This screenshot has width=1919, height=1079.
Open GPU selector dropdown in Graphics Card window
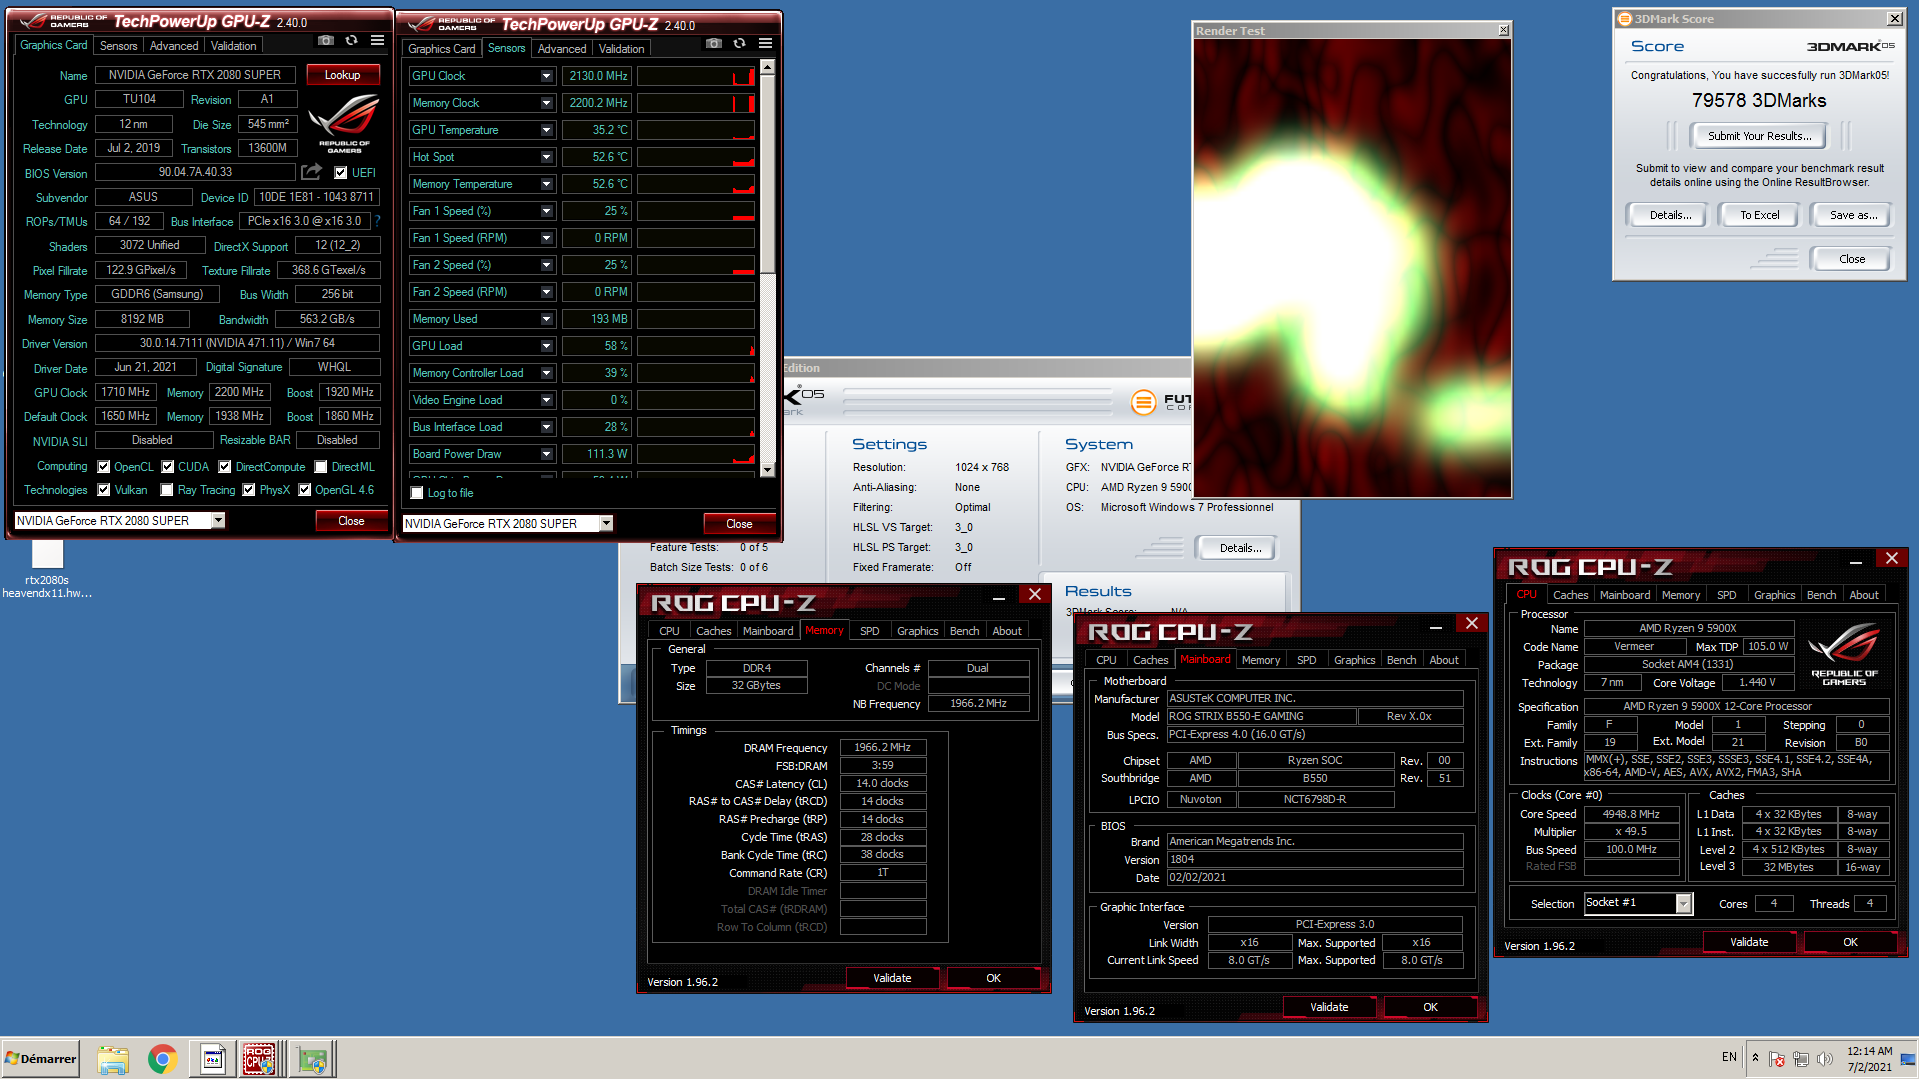pyautogui.click(x=218, y=521)
